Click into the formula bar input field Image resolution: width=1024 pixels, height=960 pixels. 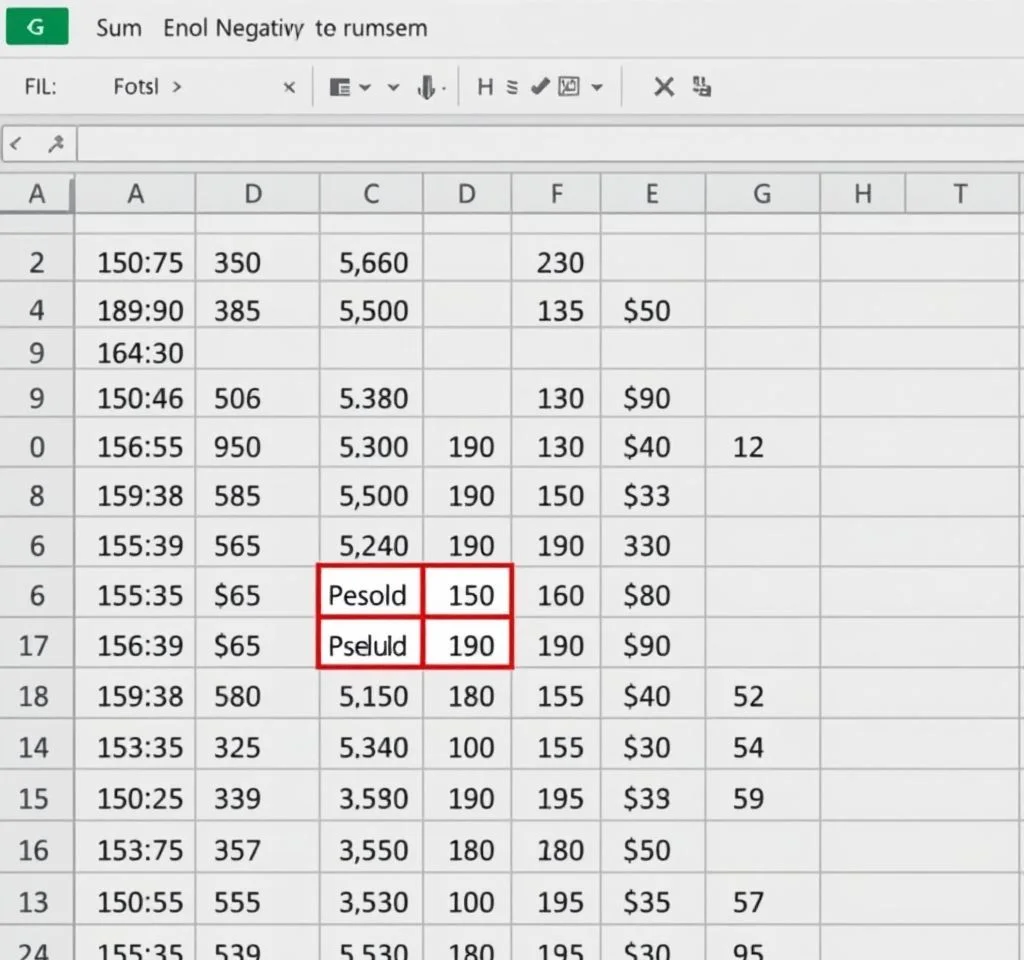click(540, 145)
